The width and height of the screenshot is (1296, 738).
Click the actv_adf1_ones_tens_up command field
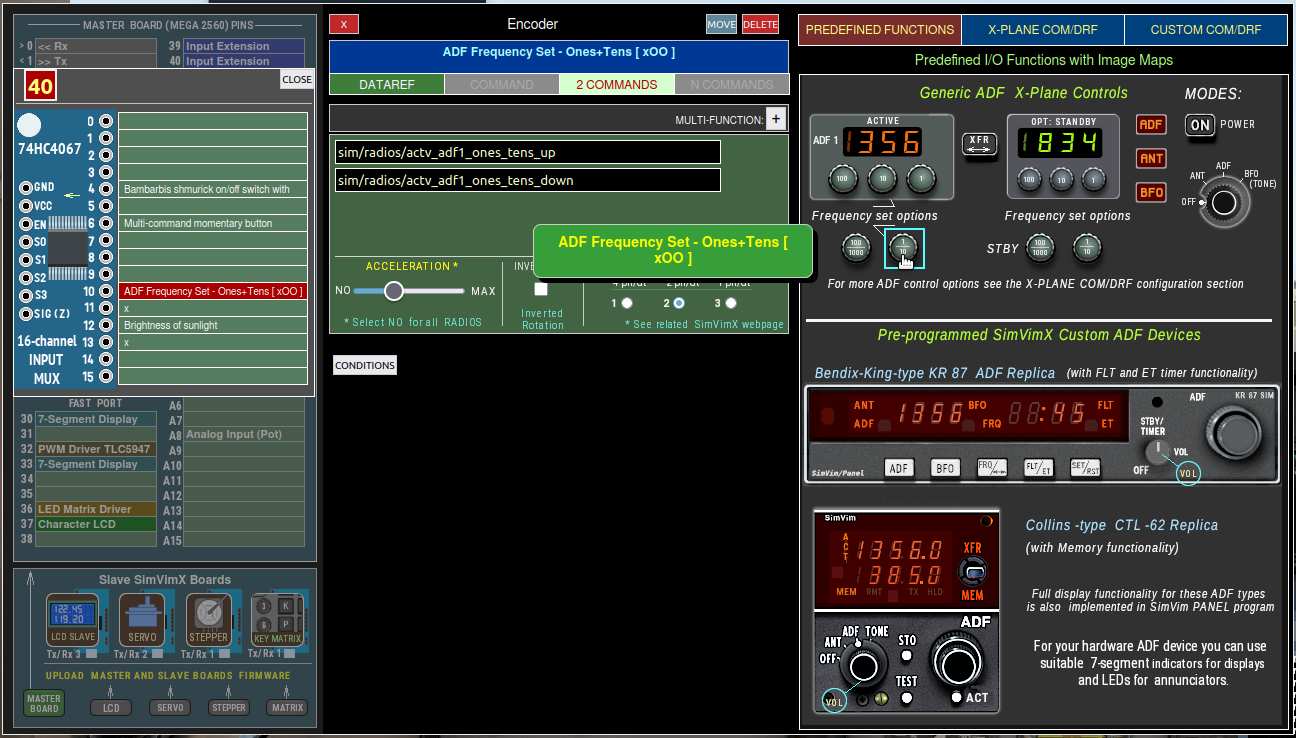(527, 152)
